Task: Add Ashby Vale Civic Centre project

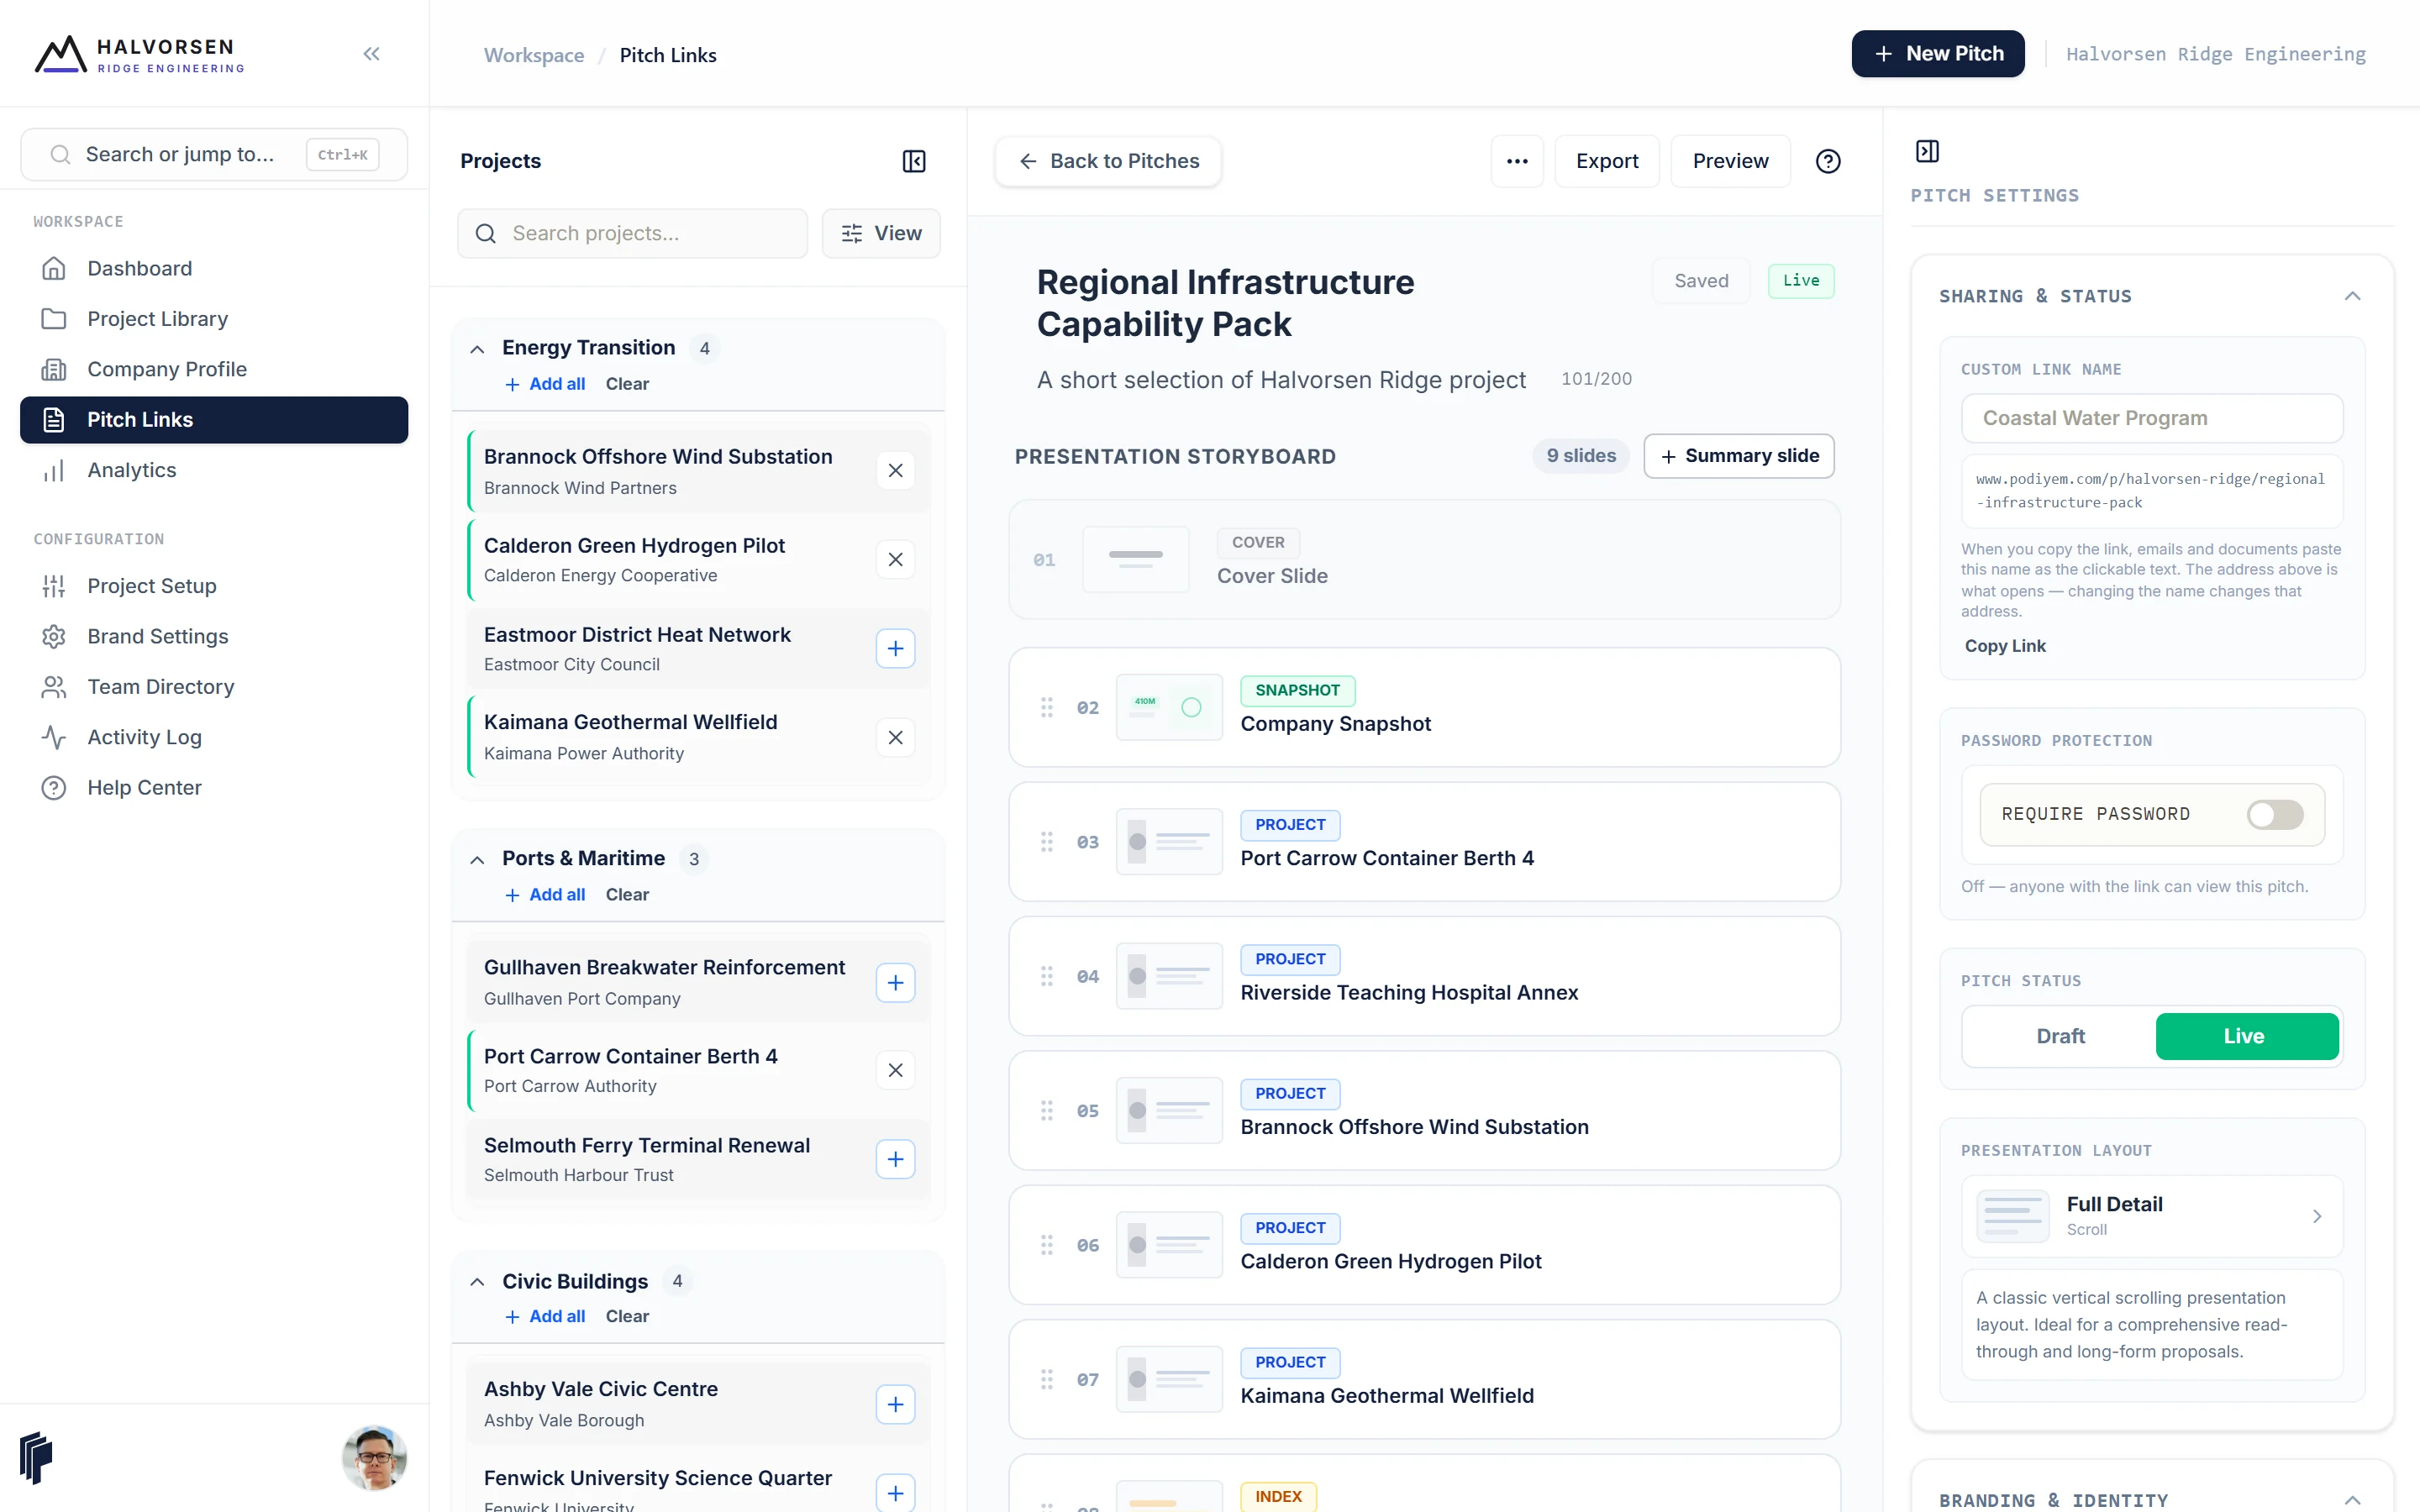Action: (895, 1405)
